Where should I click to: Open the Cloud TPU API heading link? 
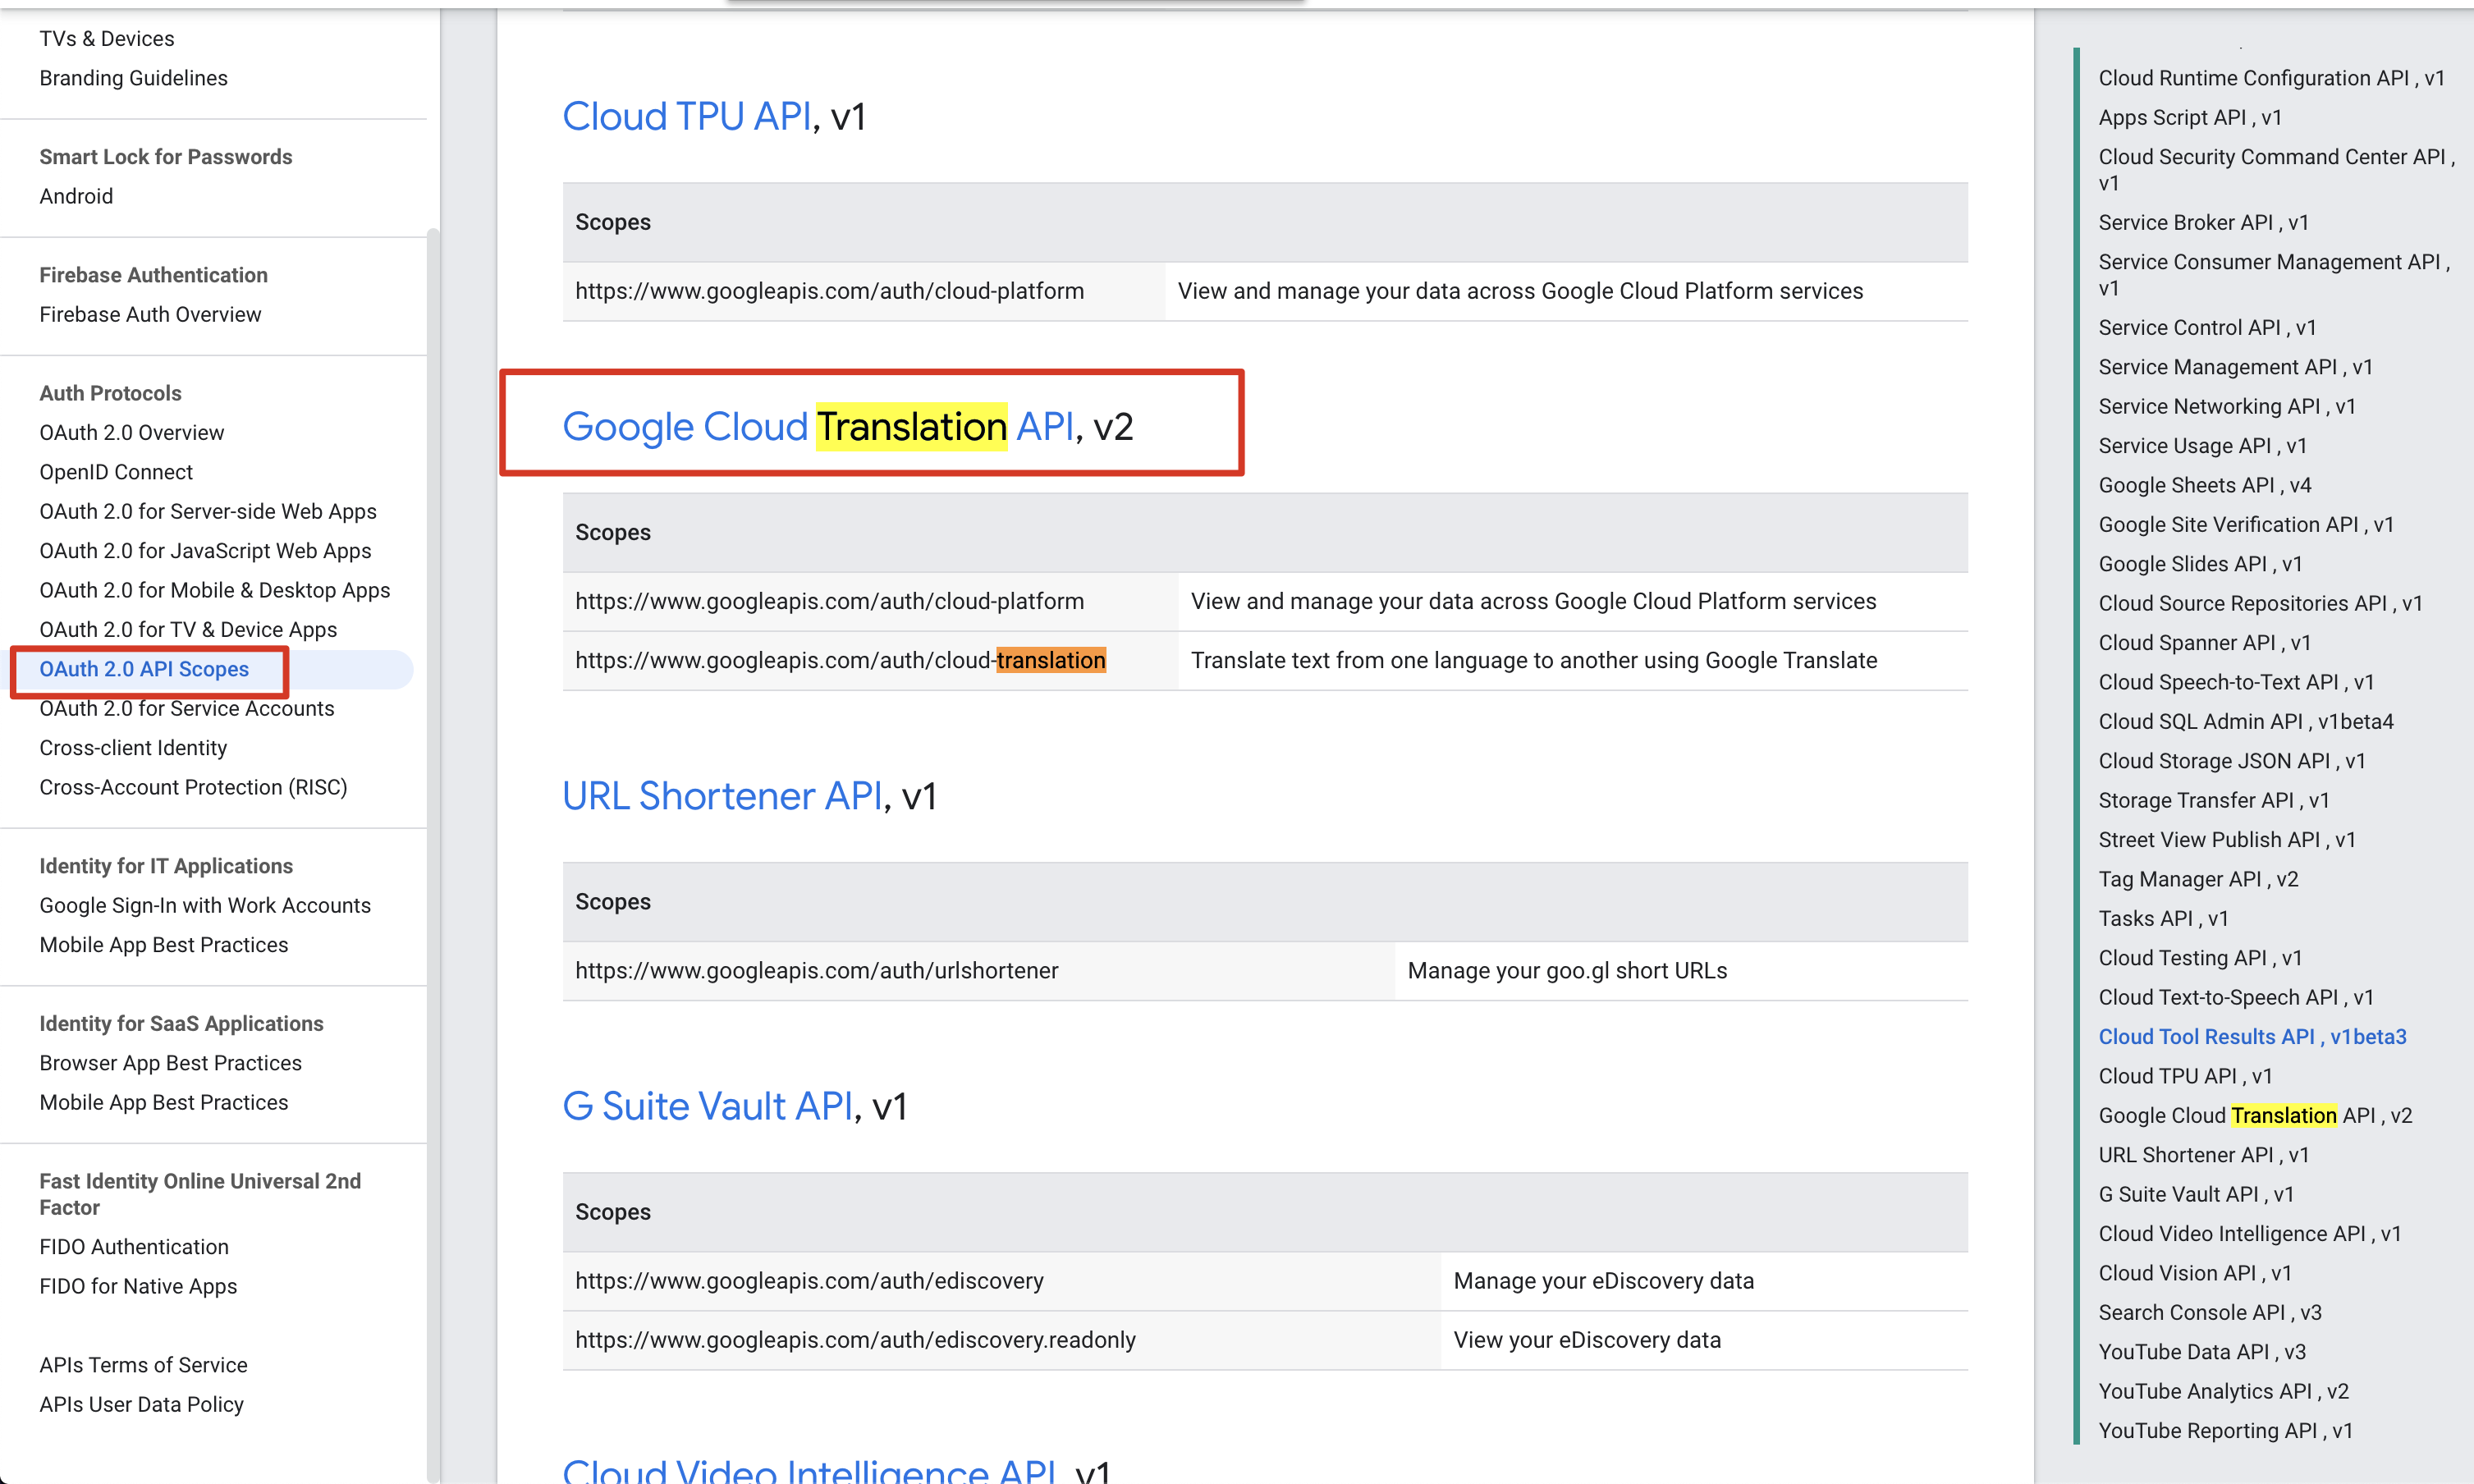click(x=686, y=117)
